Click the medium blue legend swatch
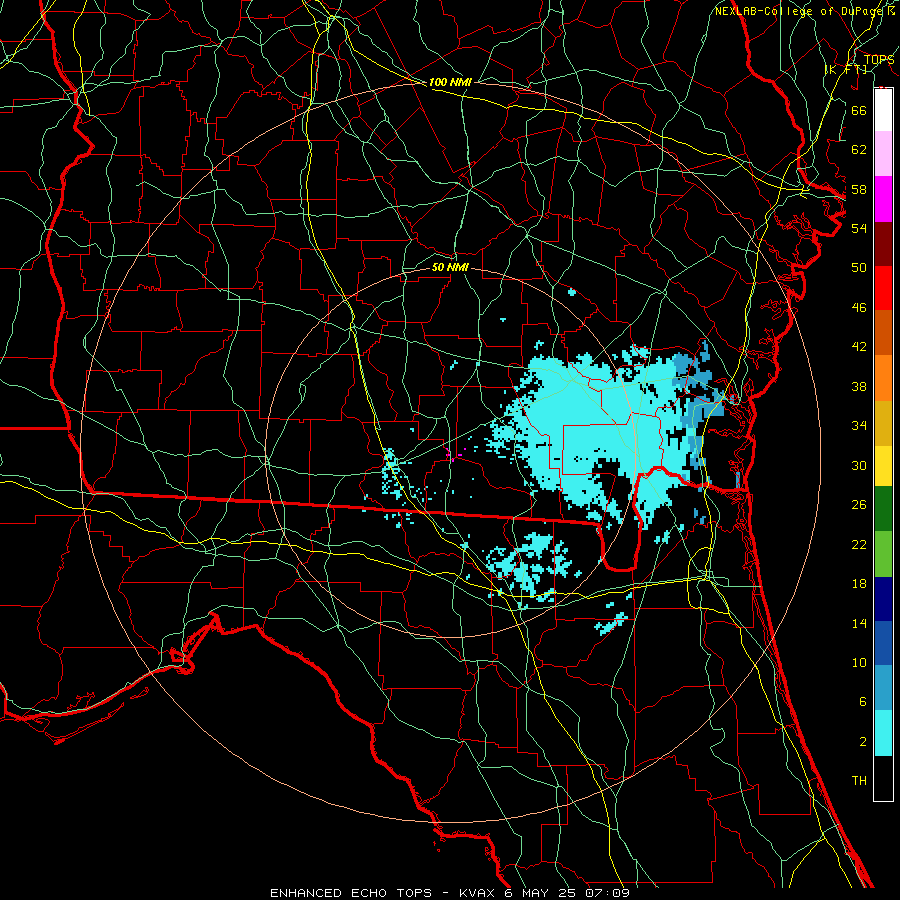Image resolution: width=900 pixels, height=900 pixels. [x=883, y=643]
